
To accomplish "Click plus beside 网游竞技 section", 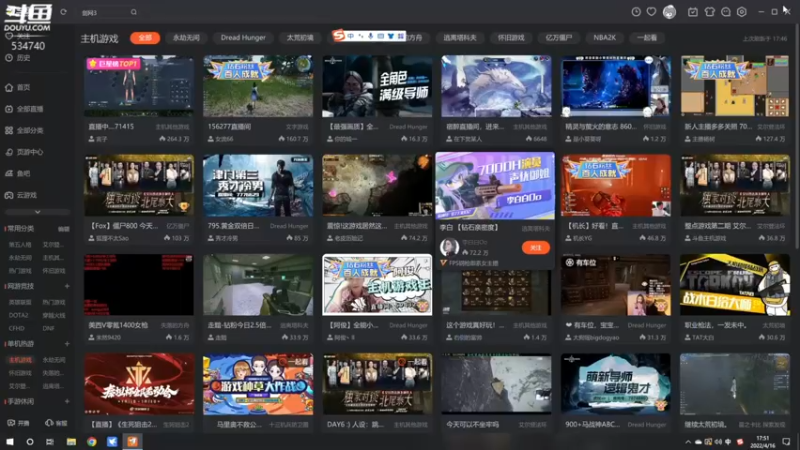I will tap(67, 286).
